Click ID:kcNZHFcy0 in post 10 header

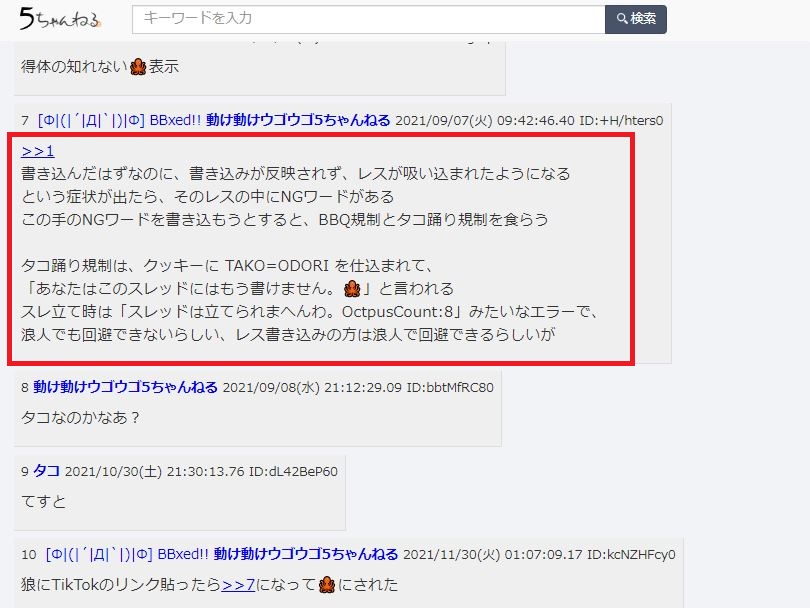631,555
